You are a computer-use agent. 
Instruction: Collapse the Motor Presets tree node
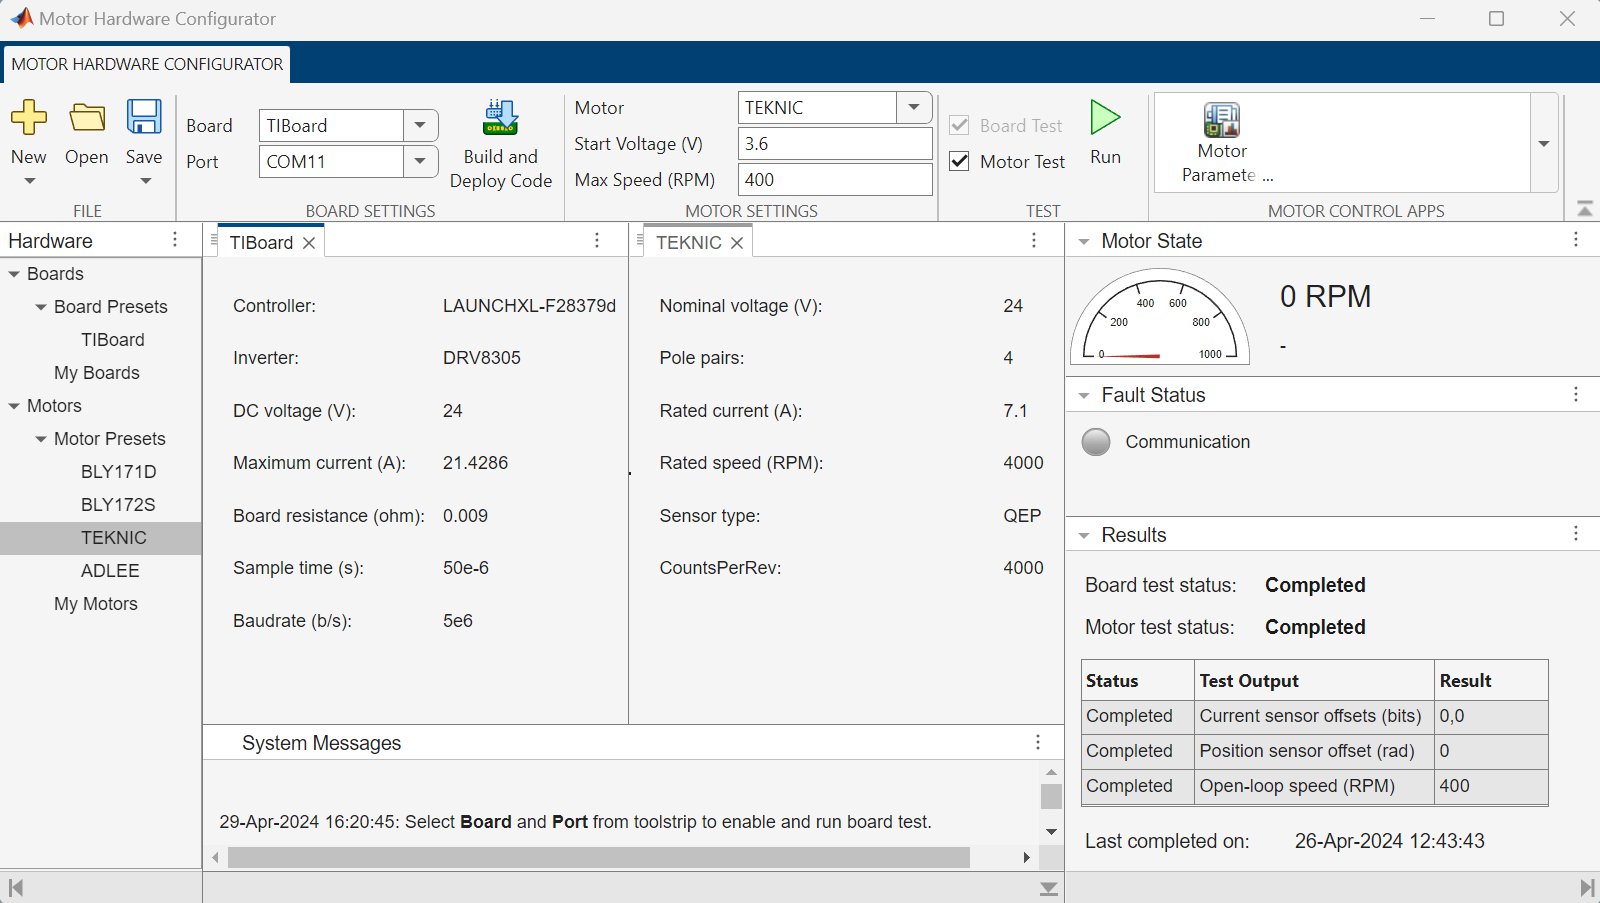coord(38,438)
